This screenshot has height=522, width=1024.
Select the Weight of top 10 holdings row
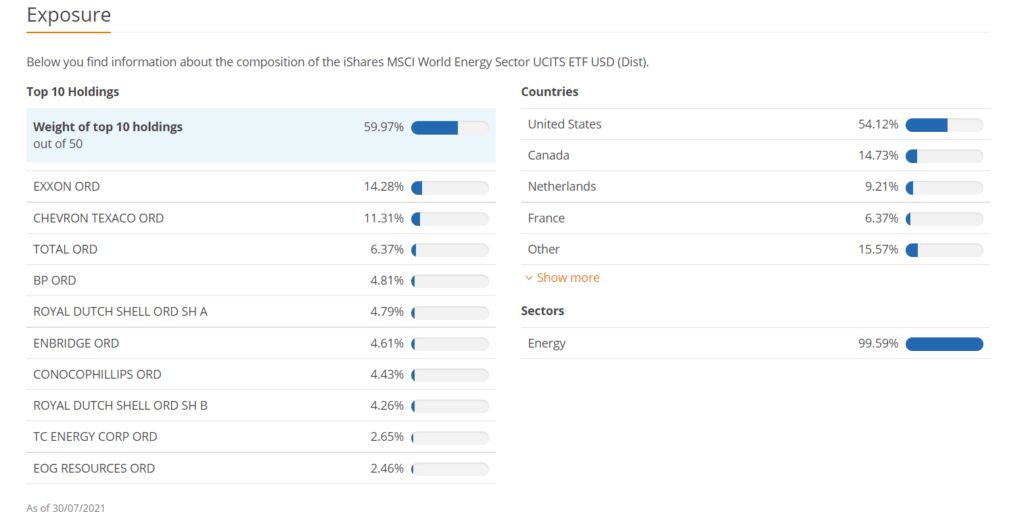[x=261, y=135]
